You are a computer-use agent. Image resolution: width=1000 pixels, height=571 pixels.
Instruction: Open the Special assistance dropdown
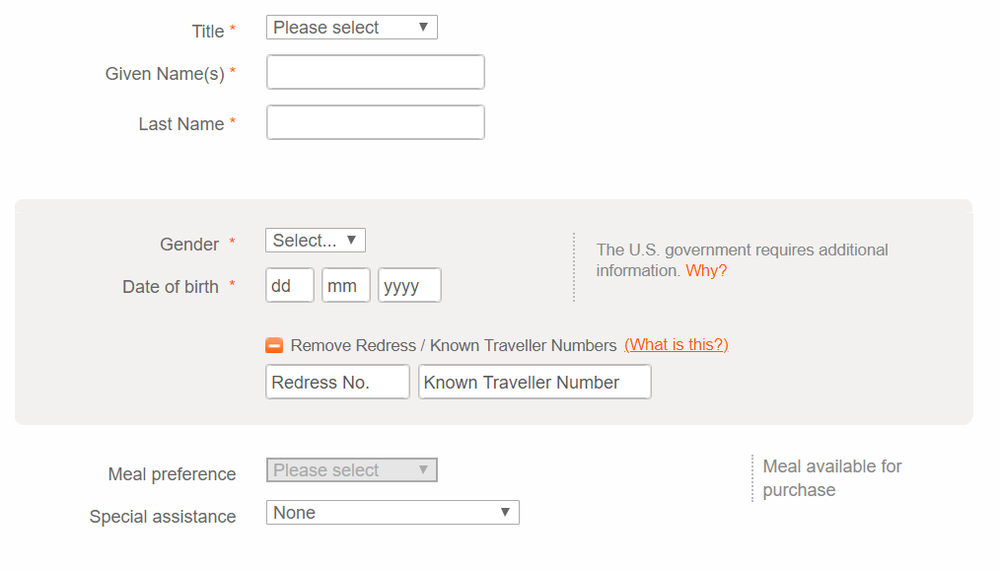point(392,513)
